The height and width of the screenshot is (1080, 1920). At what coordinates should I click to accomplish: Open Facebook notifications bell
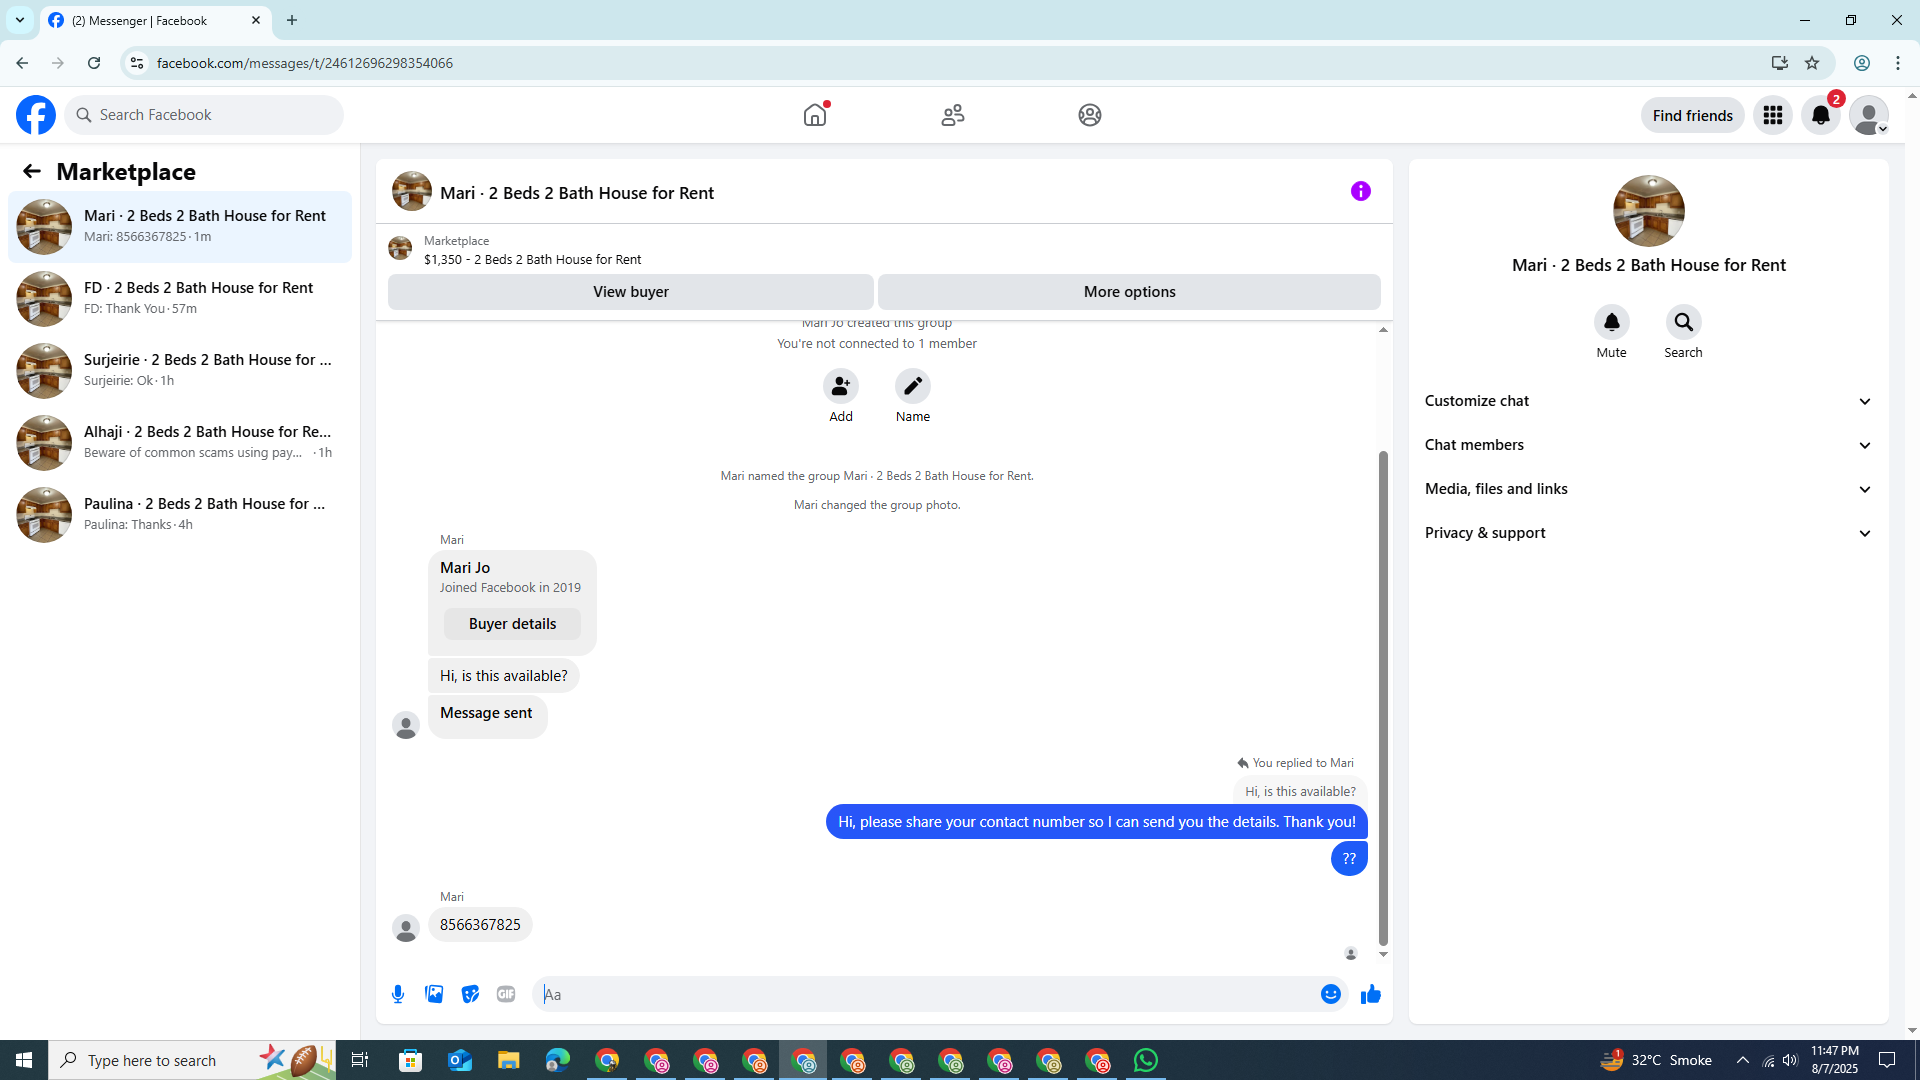(x=1820, y=115)
